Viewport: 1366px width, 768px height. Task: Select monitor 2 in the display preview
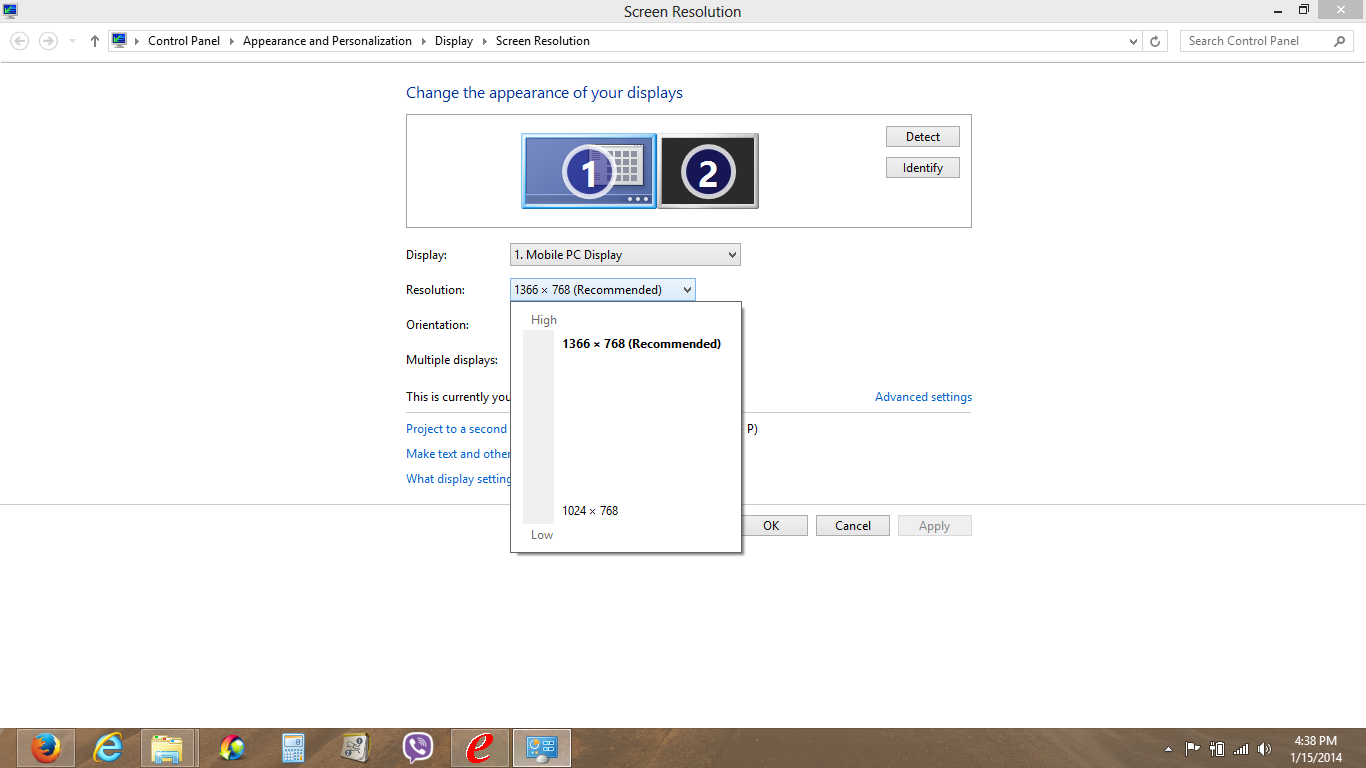pos(708,171)
